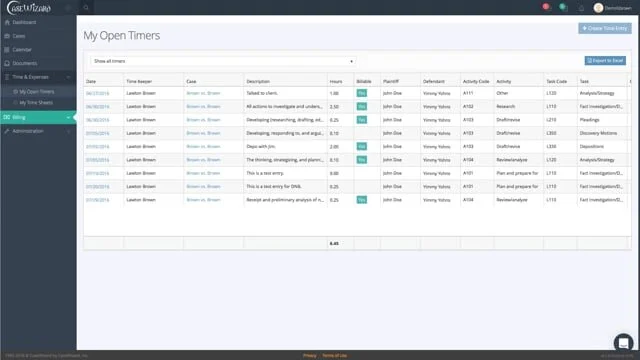This screenshot has height=360, width=640.
Task: Collapse the Time & Expenses menu chevron
Action: [x=68, y=77]
